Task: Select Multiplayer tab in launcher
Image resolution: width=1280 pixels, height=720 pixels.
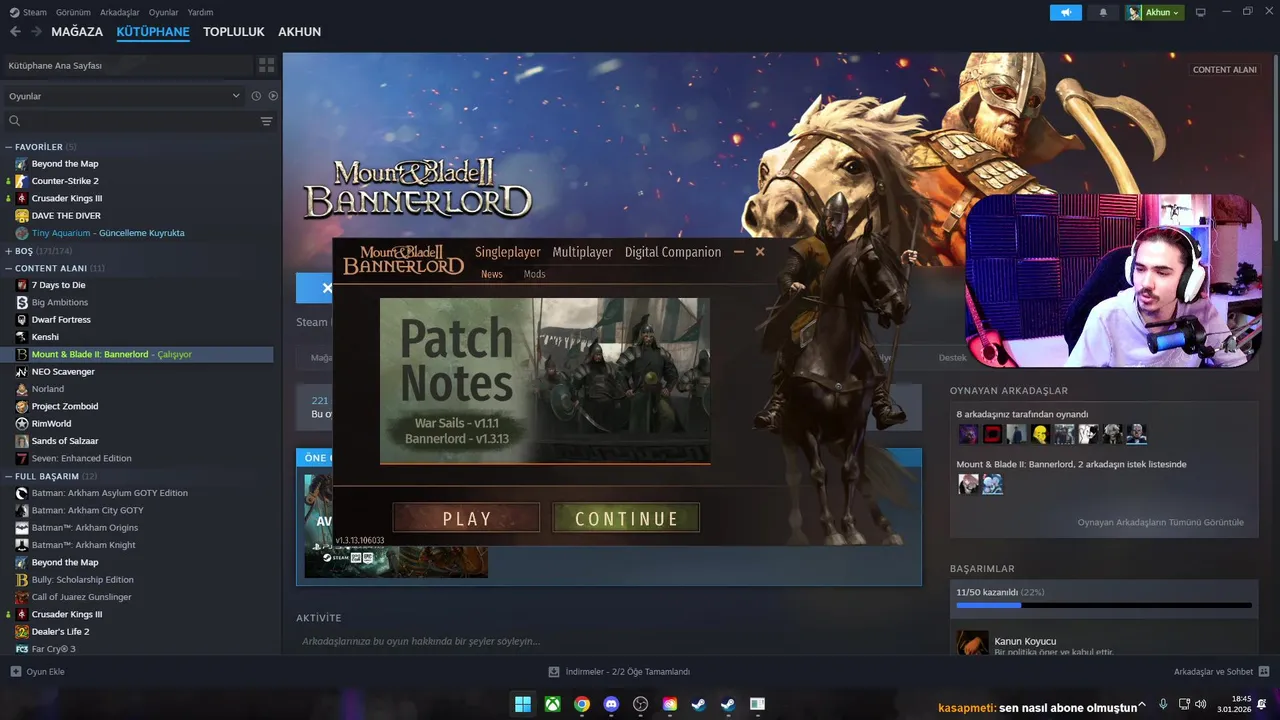Action: pos(582,252)
